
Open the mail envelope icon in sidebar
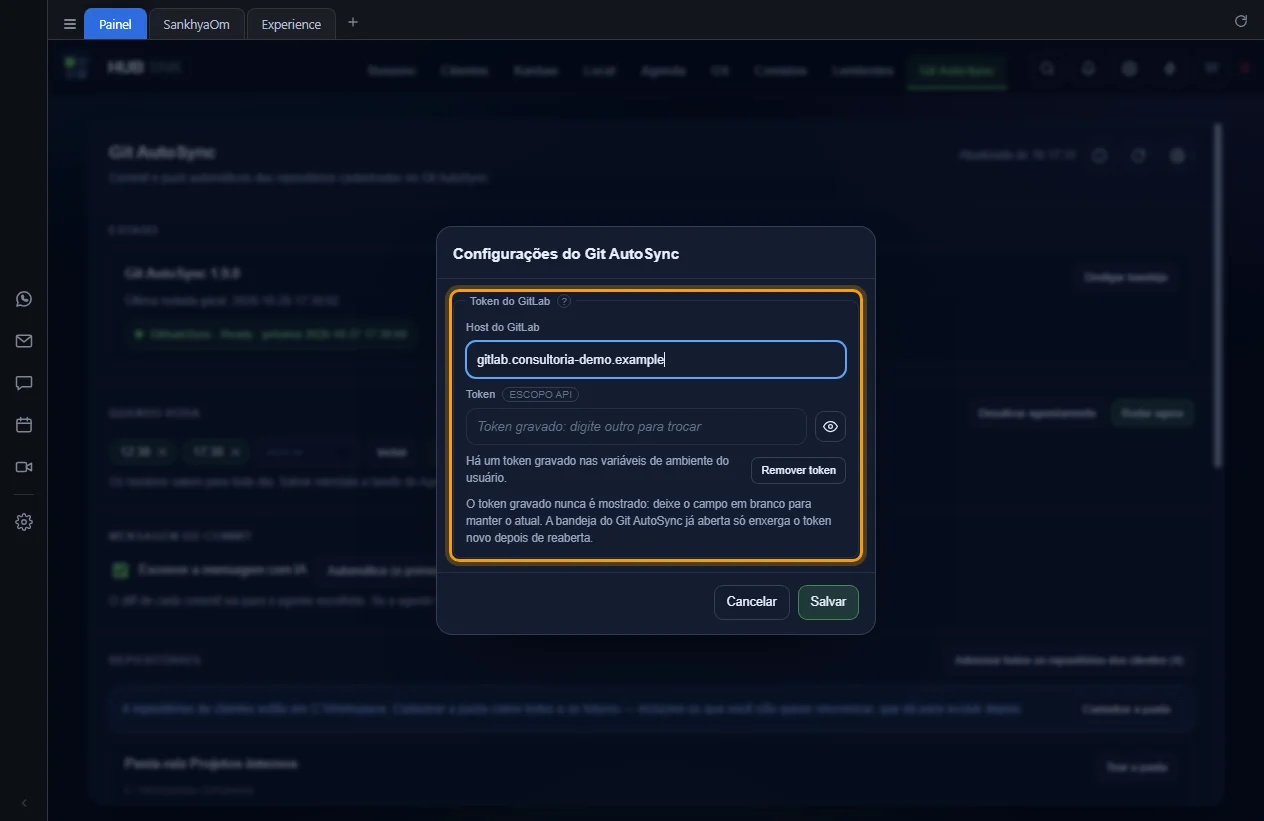click(x=24, y=341)
